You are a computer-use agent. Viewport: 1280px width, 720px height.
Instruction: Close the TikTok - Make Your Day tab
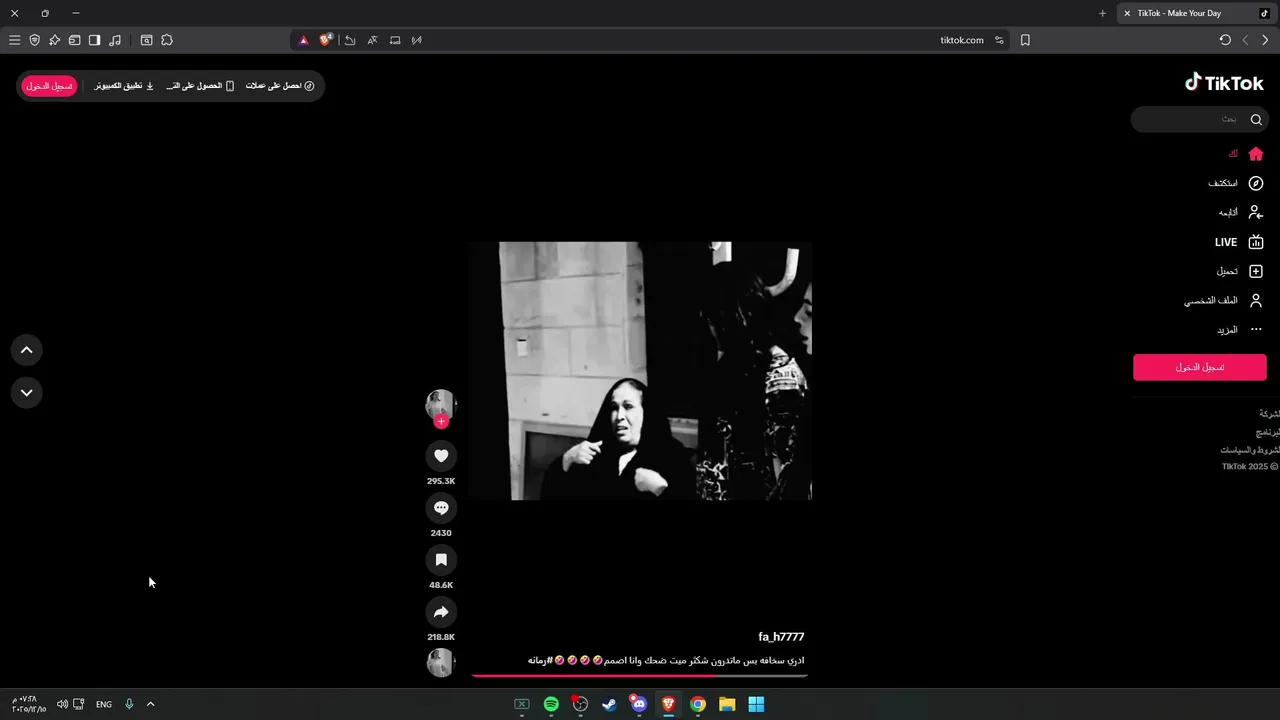[1127, 13]
